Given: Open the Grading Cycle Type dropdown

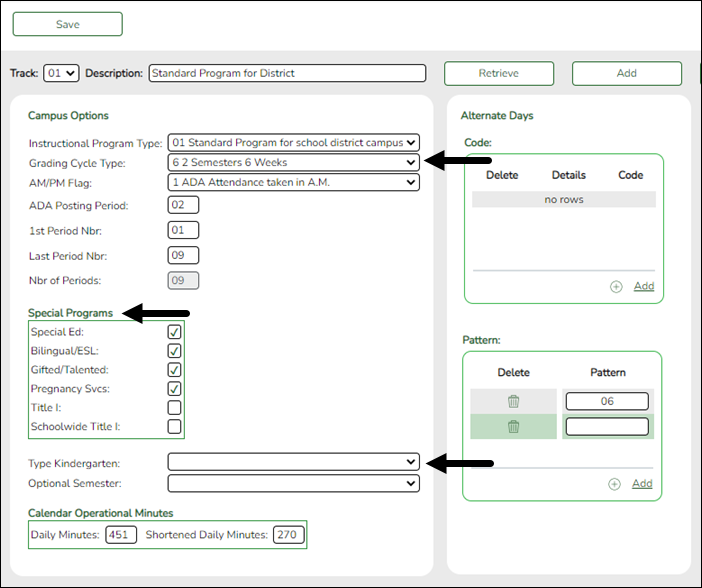Looking at the screenshot, I should coord(293,163).
